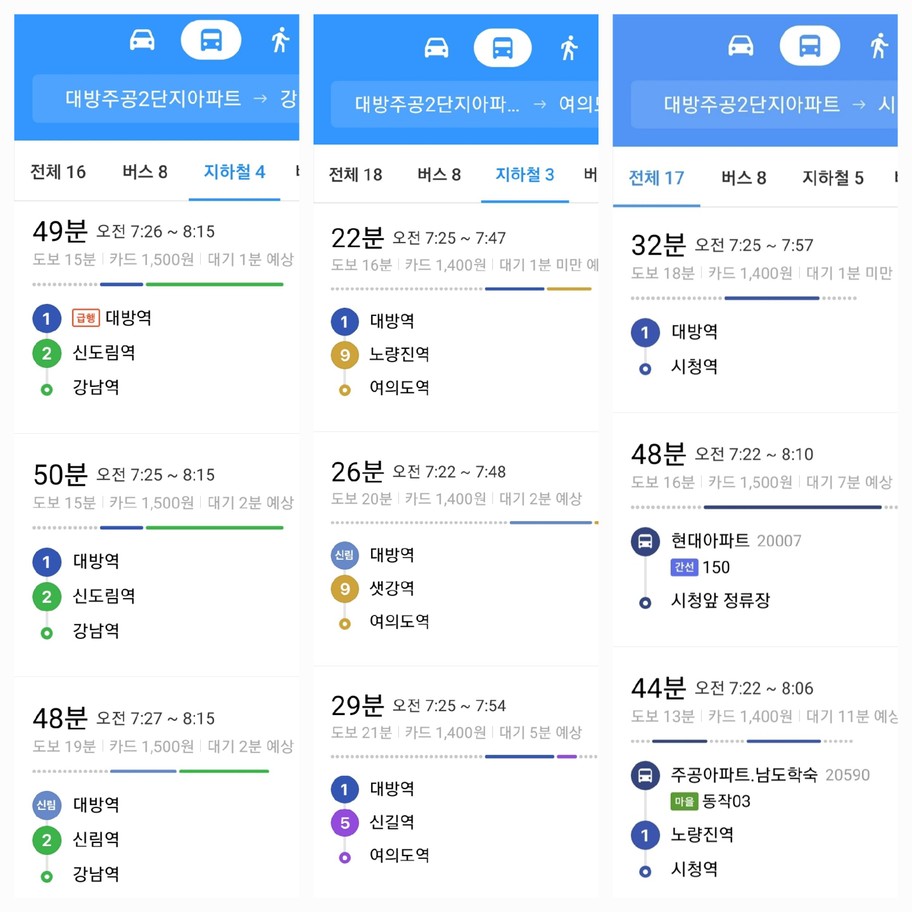Select 전체 18 tab in middle panel
Viewport: 912px width, 912px height.
pyautogui.click(x=355, y=174)
